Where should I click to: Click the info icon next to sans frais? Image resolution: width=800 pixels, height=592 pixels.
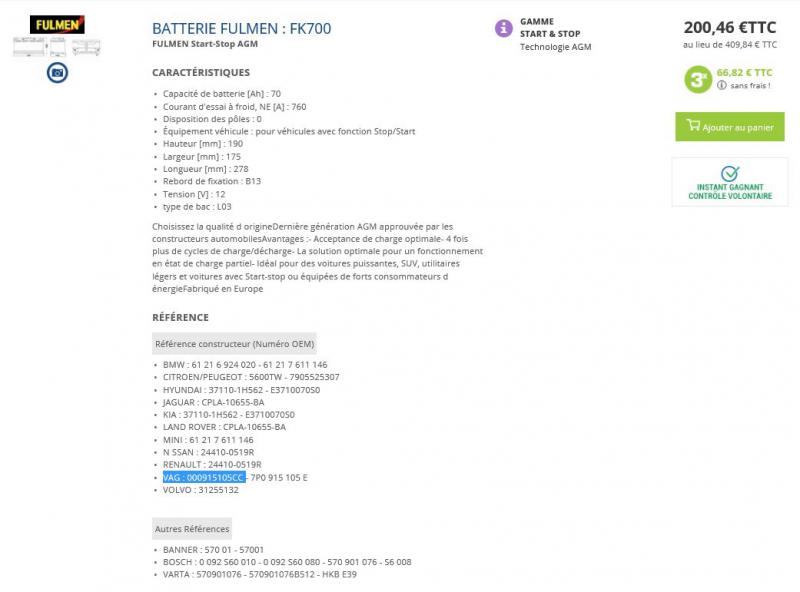coord(721,85)
